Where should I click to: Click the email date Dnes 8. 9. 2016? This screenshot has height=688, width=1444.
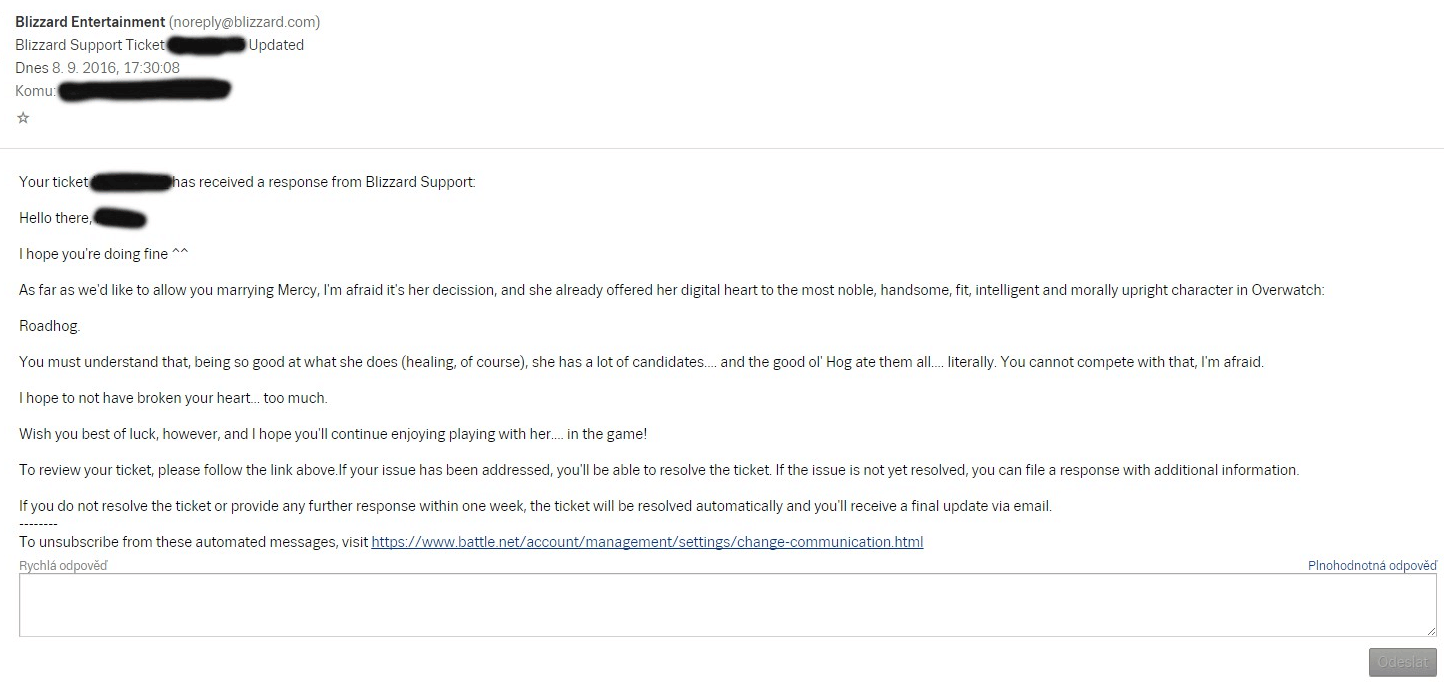(x=98, y=68)
